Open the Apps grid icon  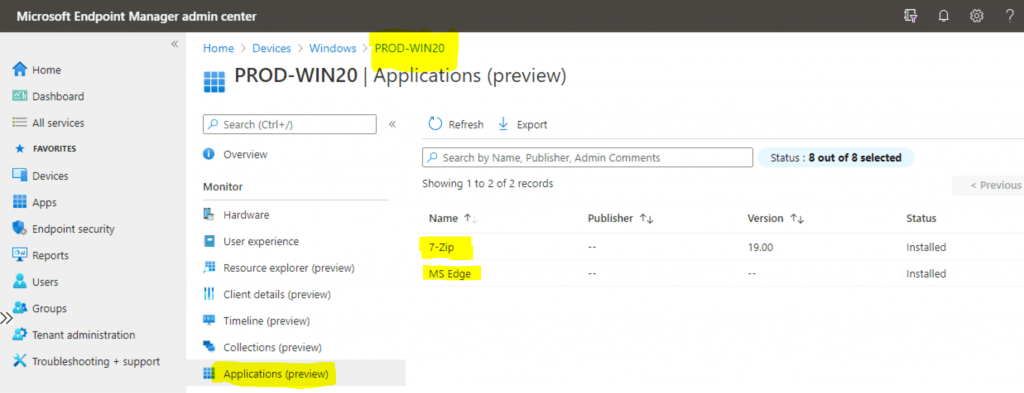[x=20, y=202]
